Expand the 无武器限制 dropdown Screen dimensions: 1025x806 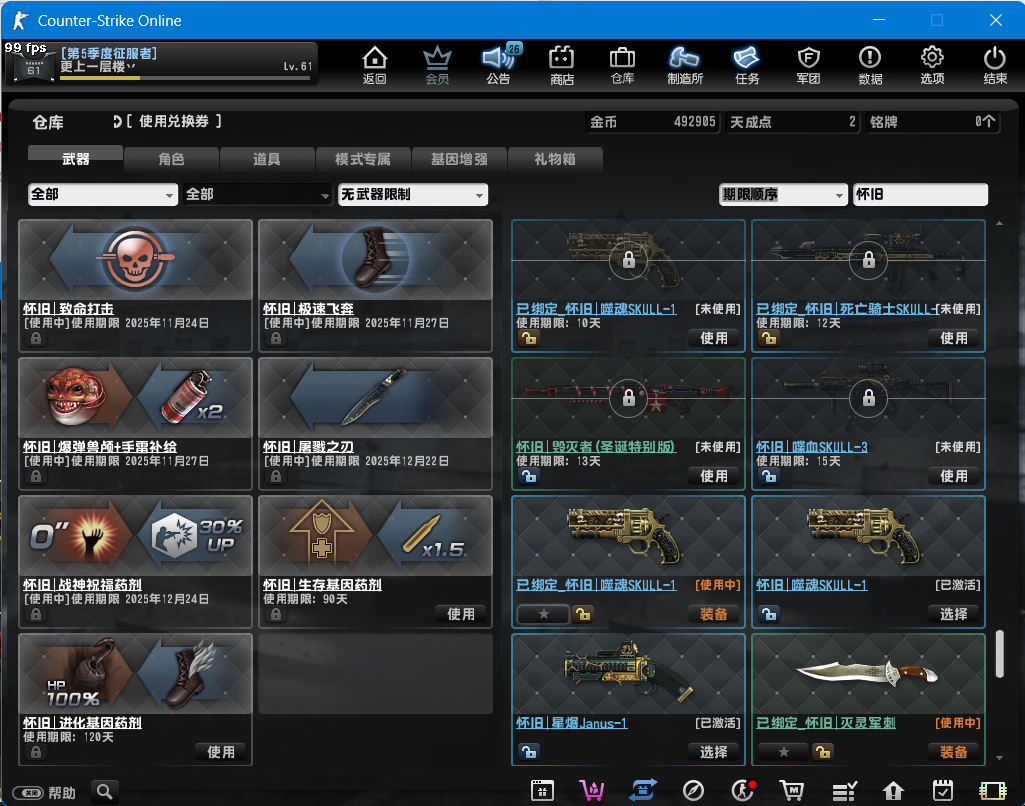[x=412, y=194]
